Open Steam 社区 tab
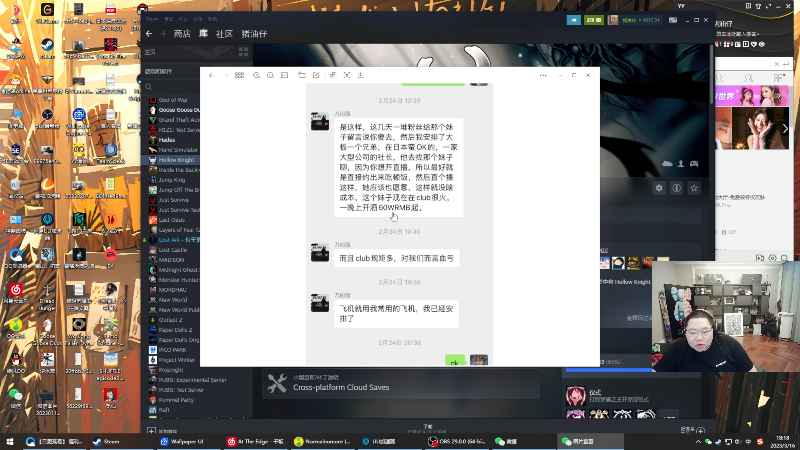 coord(224,34)
